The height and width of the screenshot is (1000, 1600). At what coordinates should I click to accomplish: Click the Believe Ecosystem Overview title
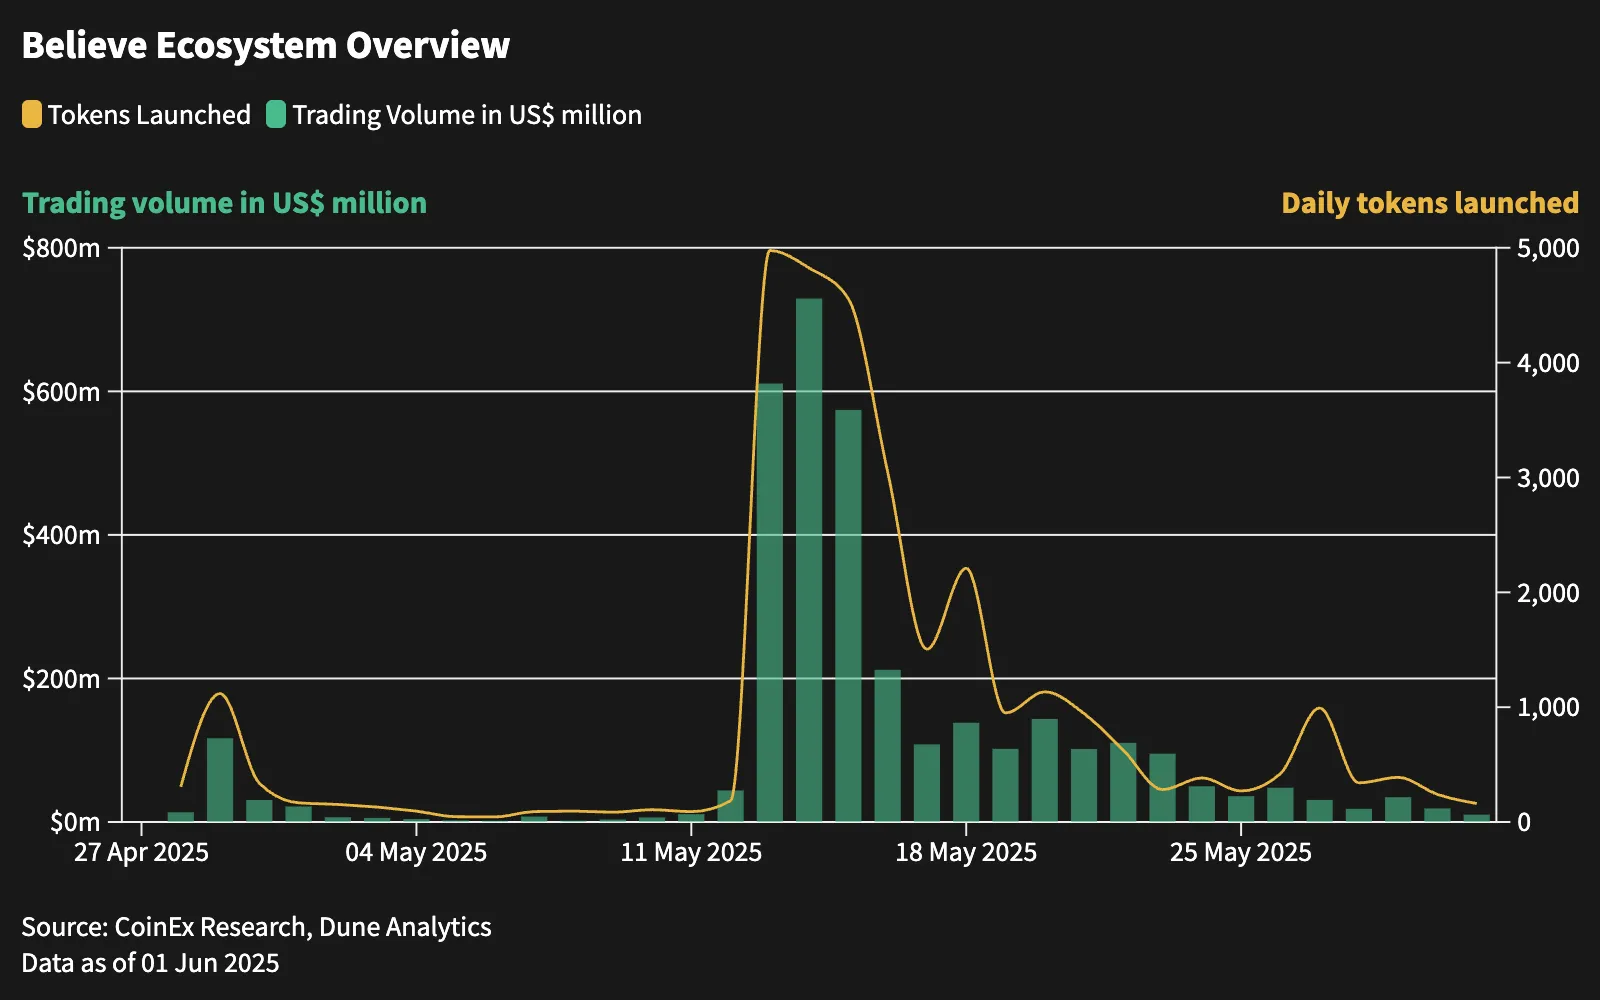266,46
